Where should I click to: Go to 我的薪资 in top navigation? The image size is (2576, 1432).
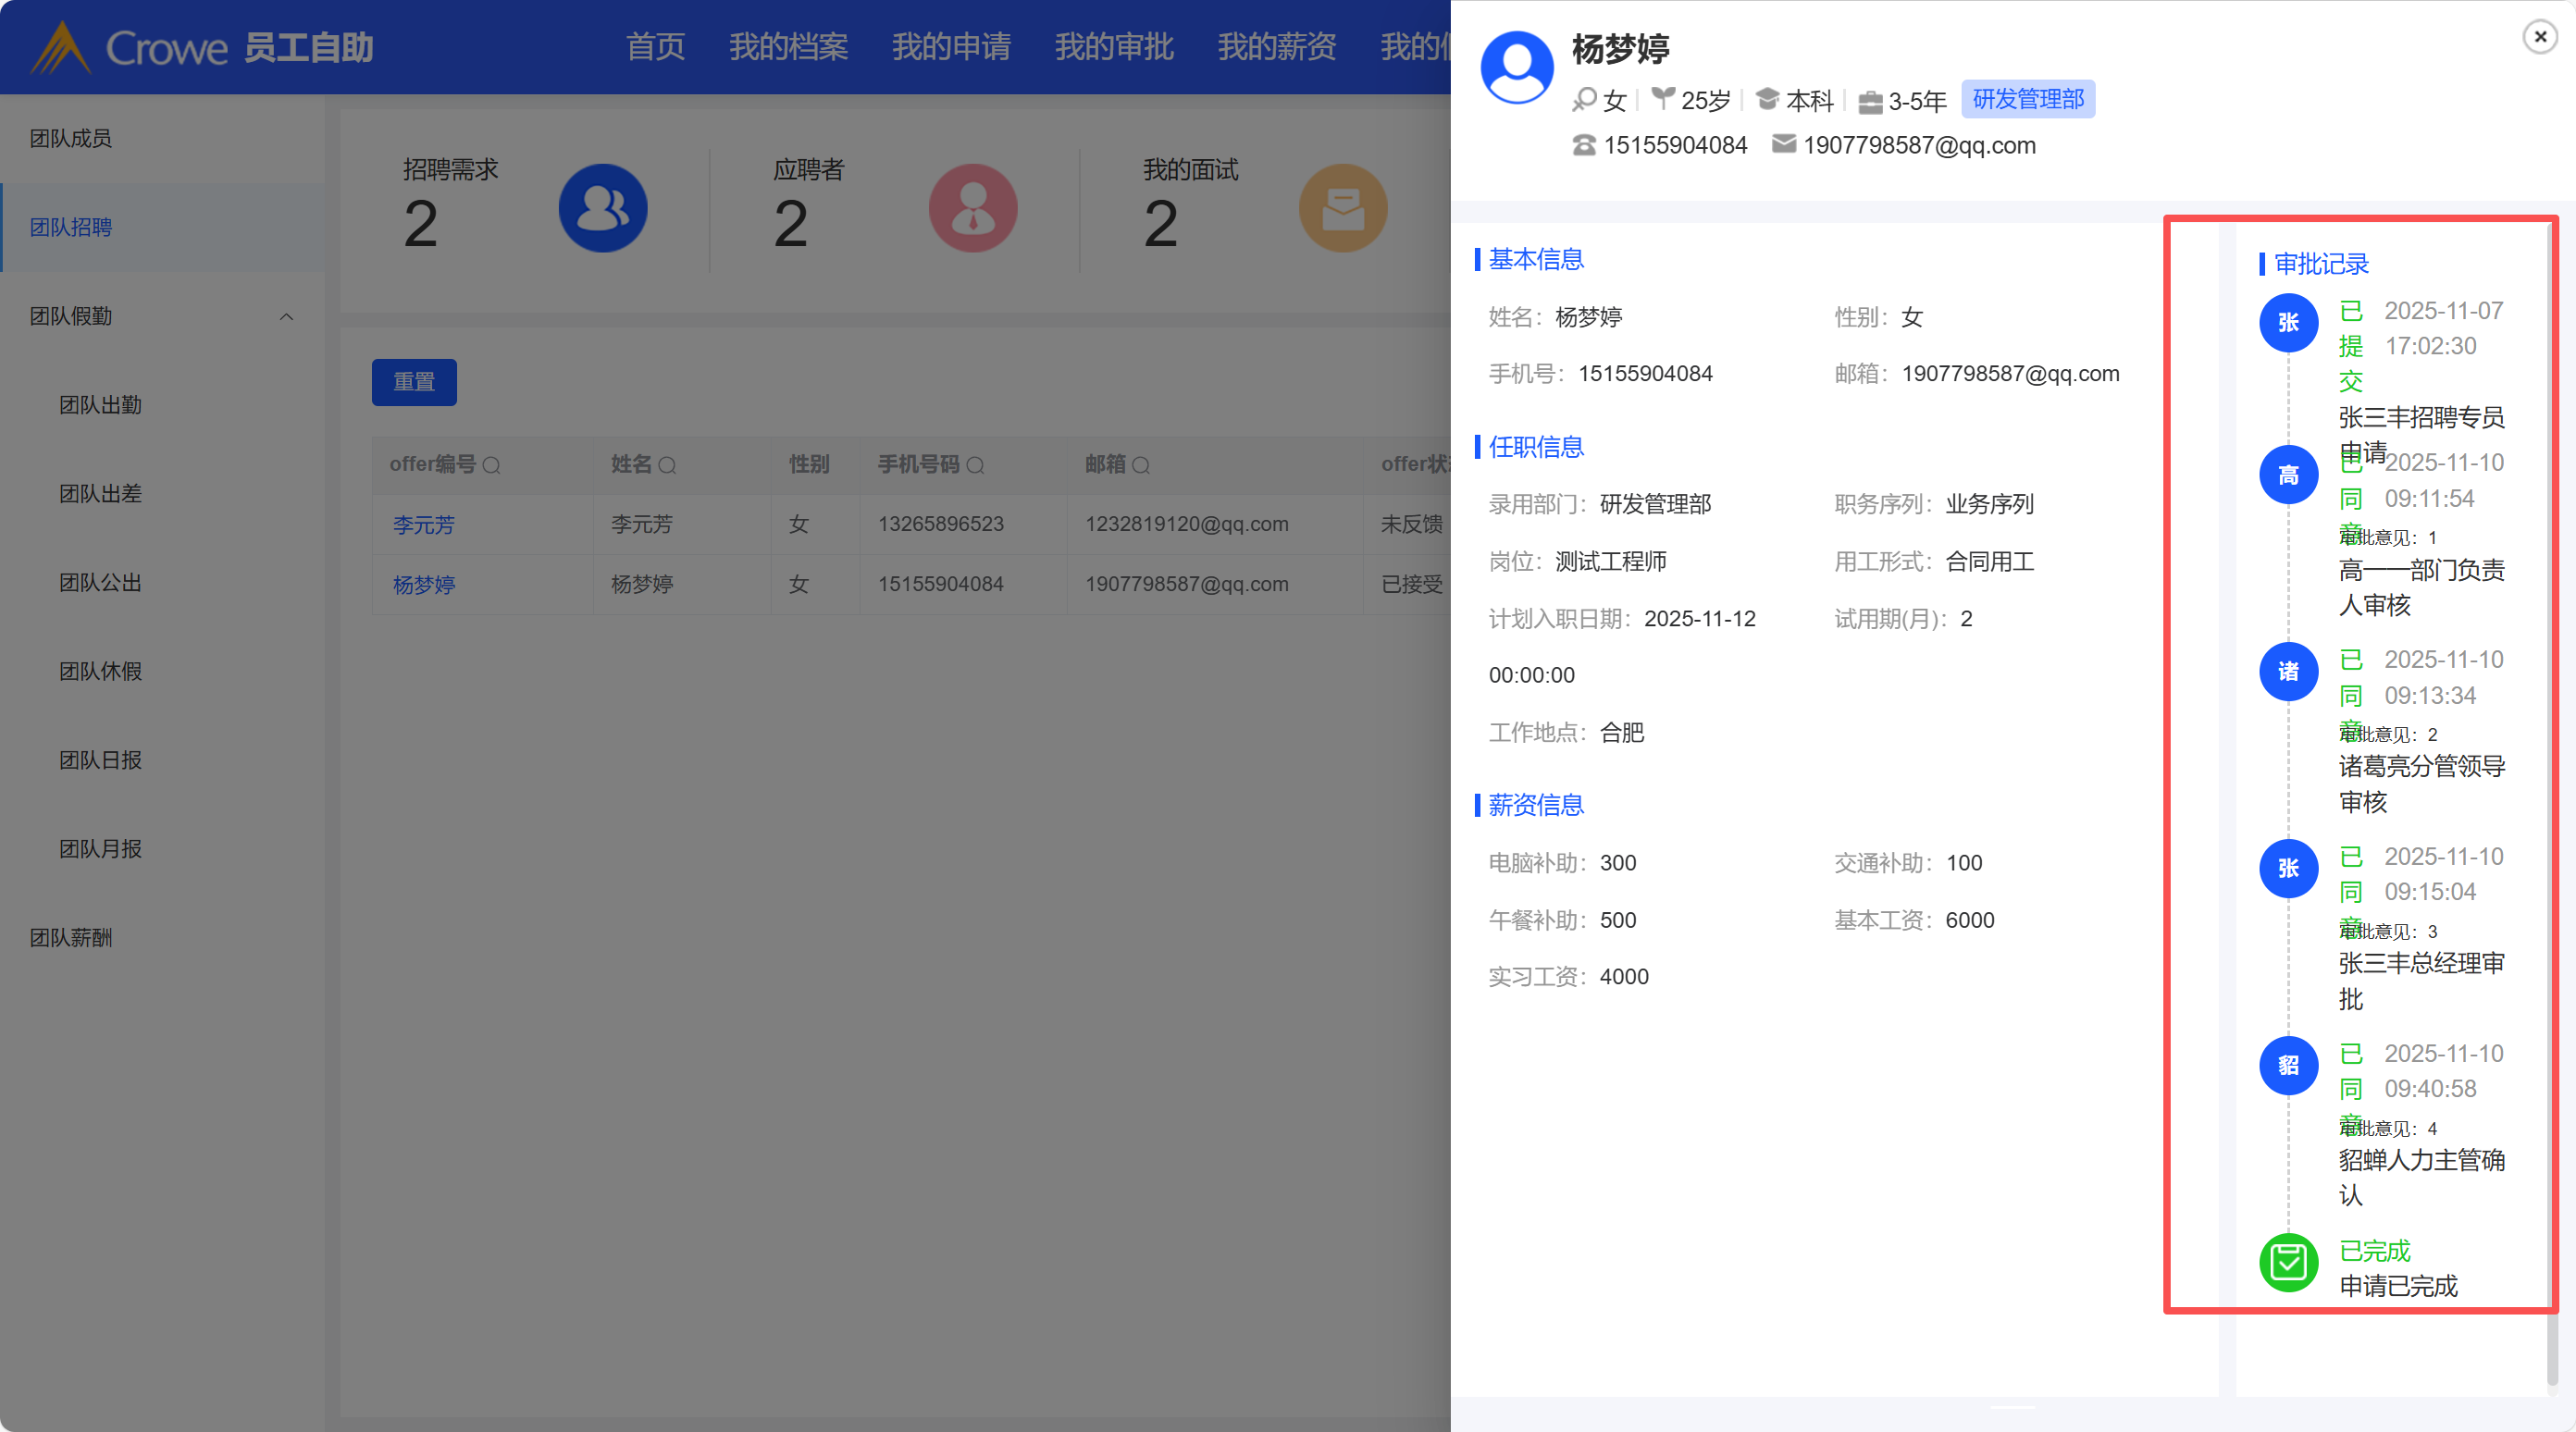click(x=1277, y=46)
